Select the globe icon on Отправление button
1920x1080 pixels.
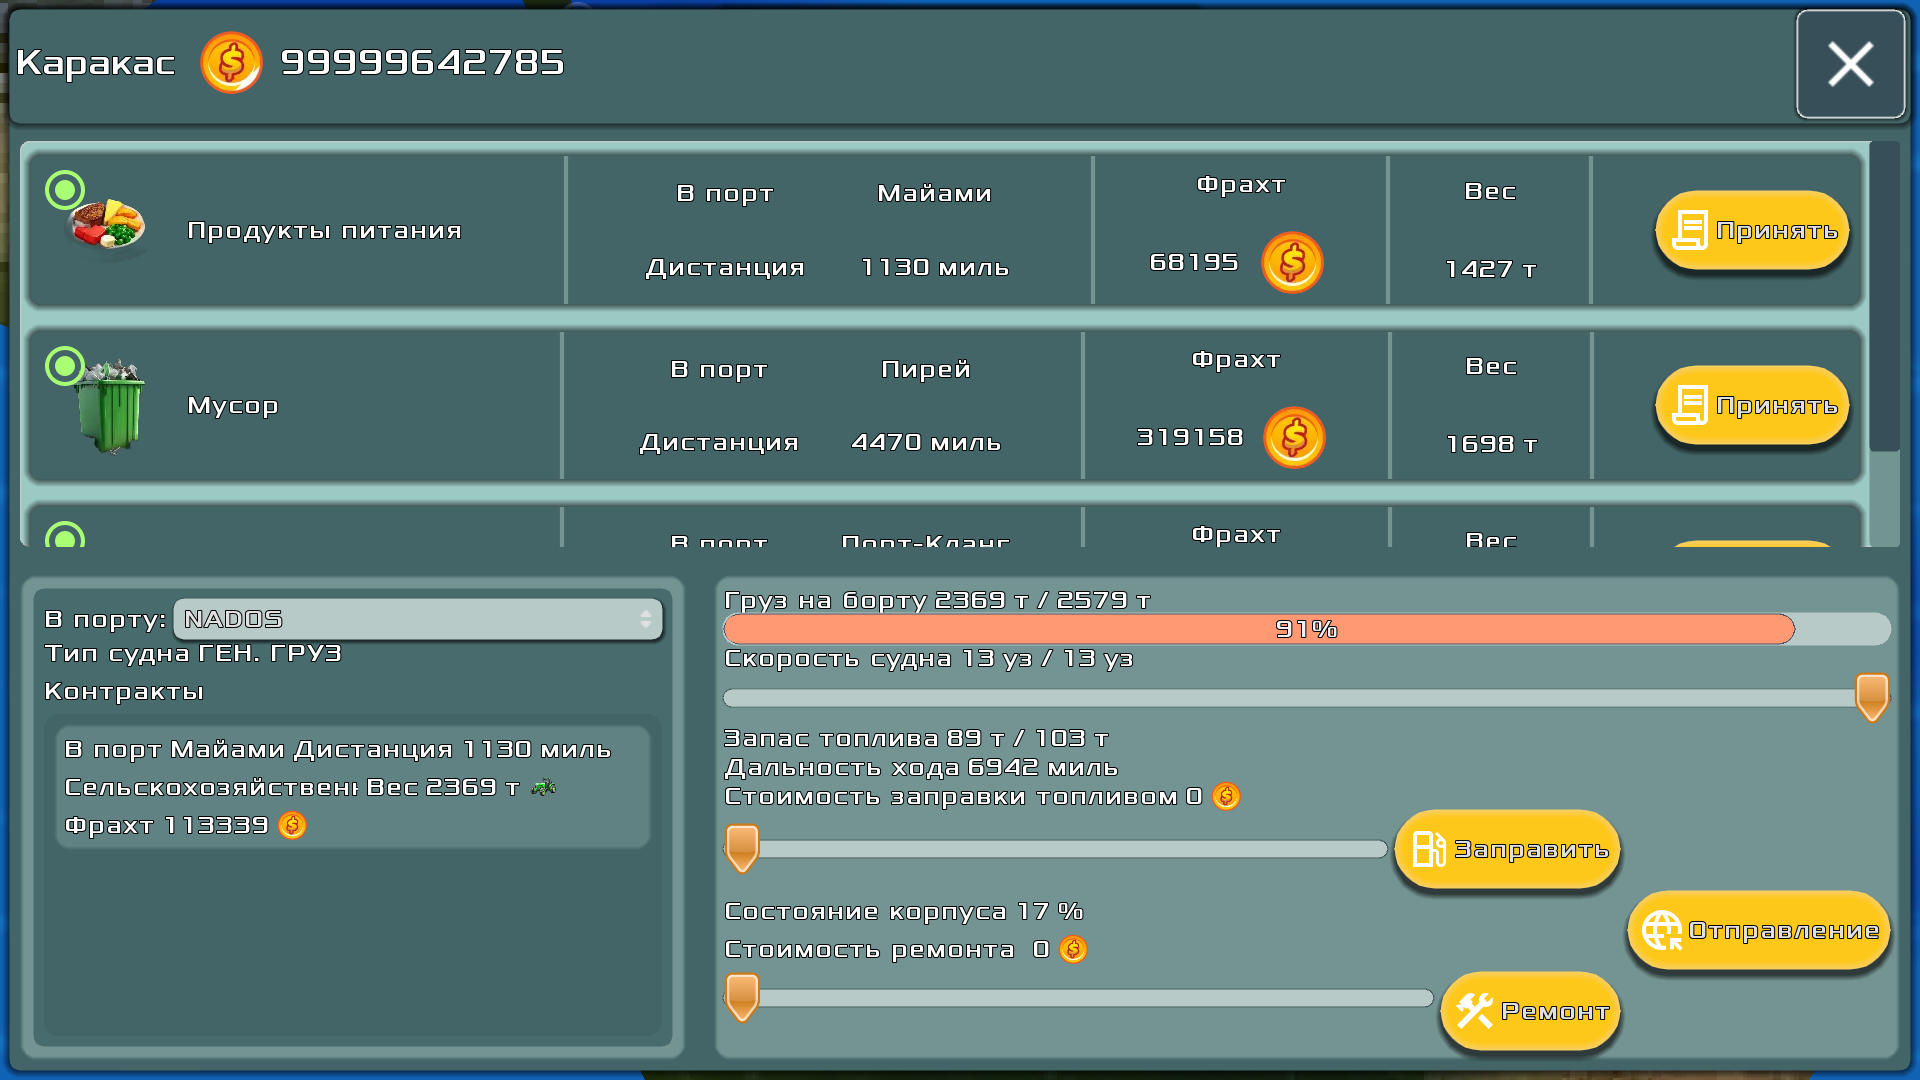pyautogui.click(x=1660, y=930)
